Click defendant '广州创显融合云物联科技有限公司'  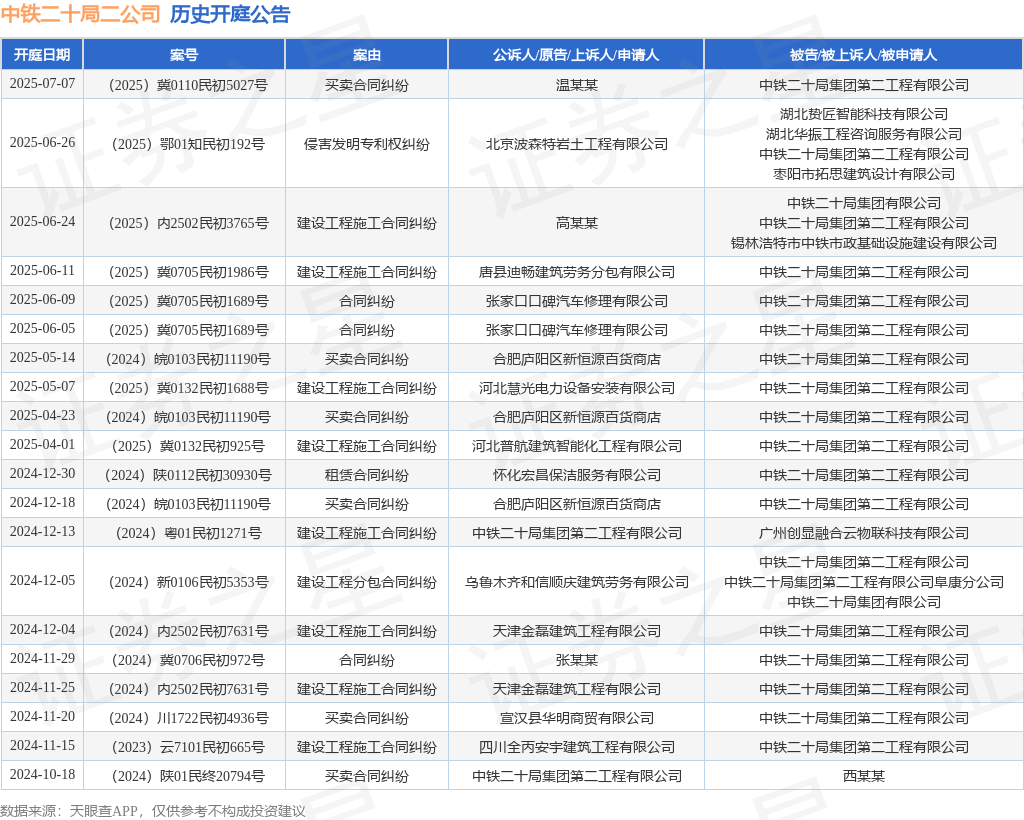[863, 533]
